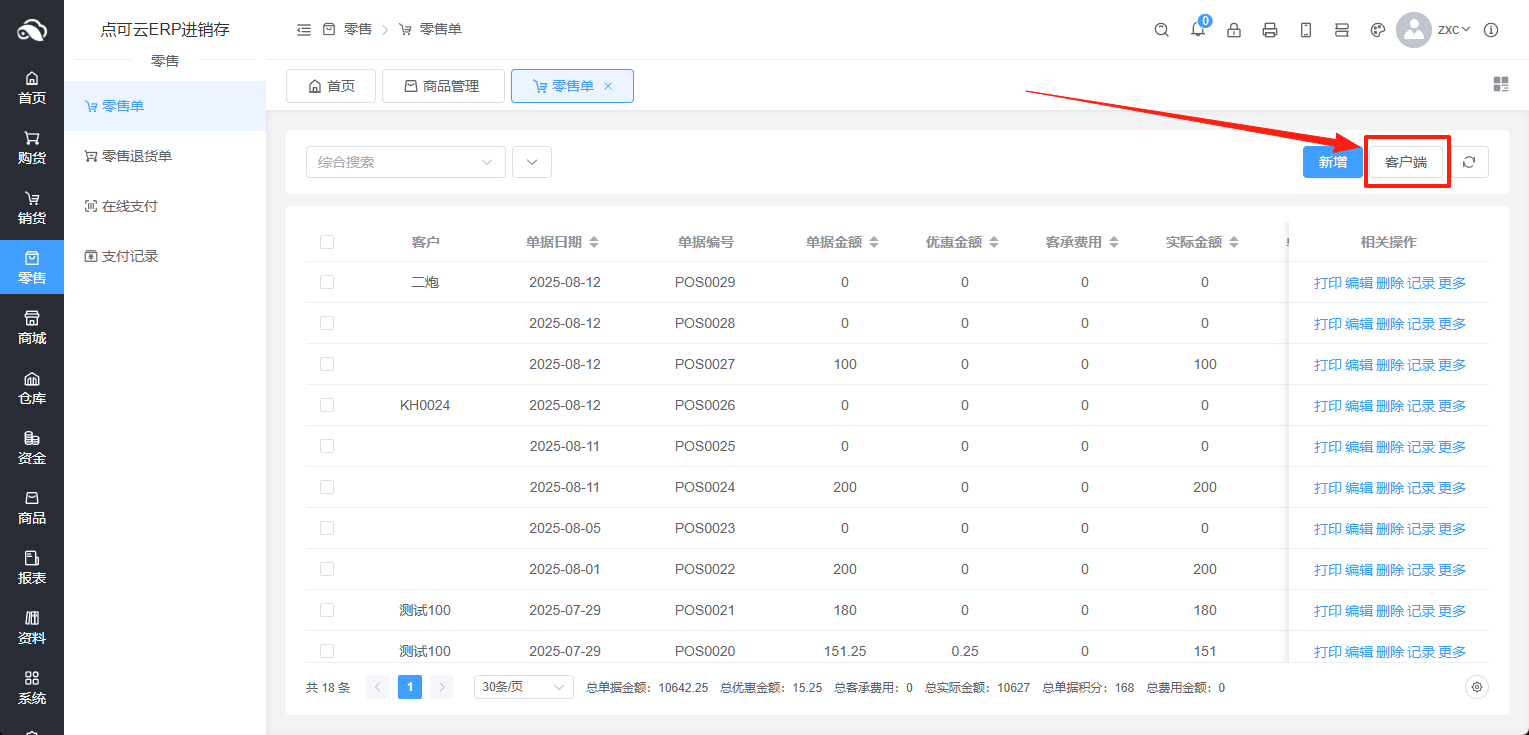
Task: Collapse the menu with the fold icon
Action: click(x=304, y=30)
